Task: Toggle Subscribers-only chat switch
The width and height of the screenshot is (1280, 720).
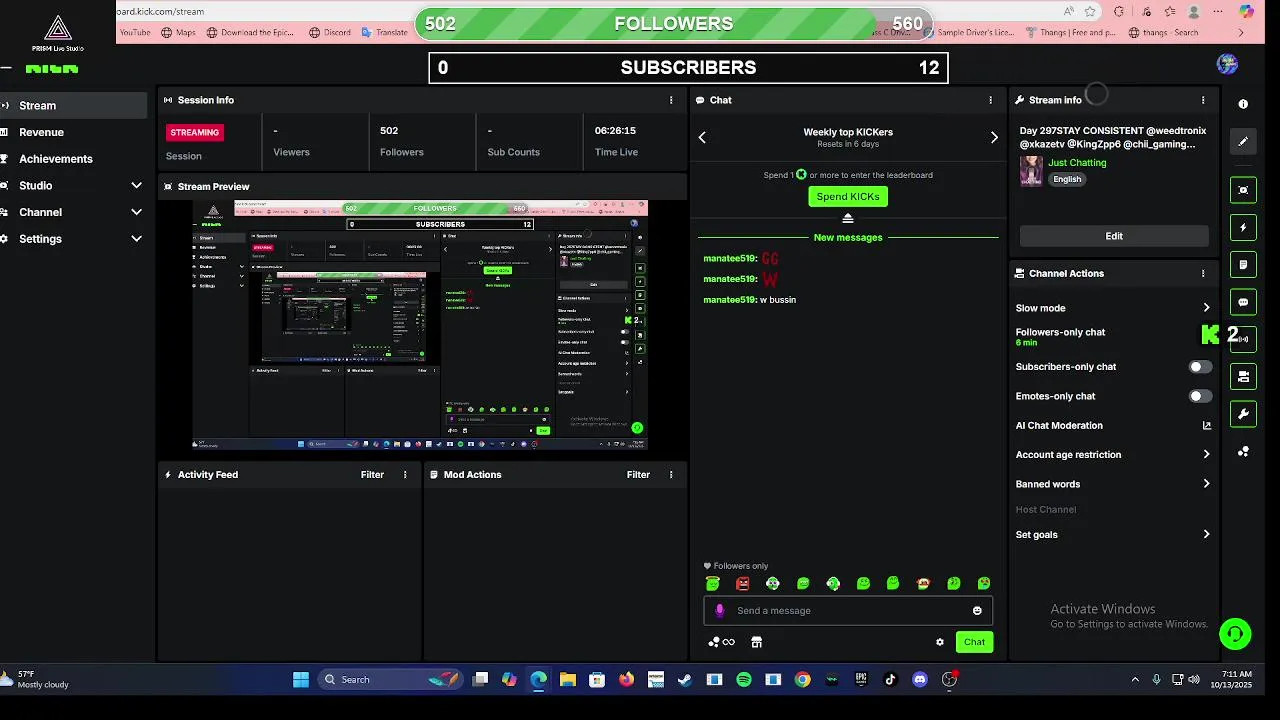Action: point(1200,367)
